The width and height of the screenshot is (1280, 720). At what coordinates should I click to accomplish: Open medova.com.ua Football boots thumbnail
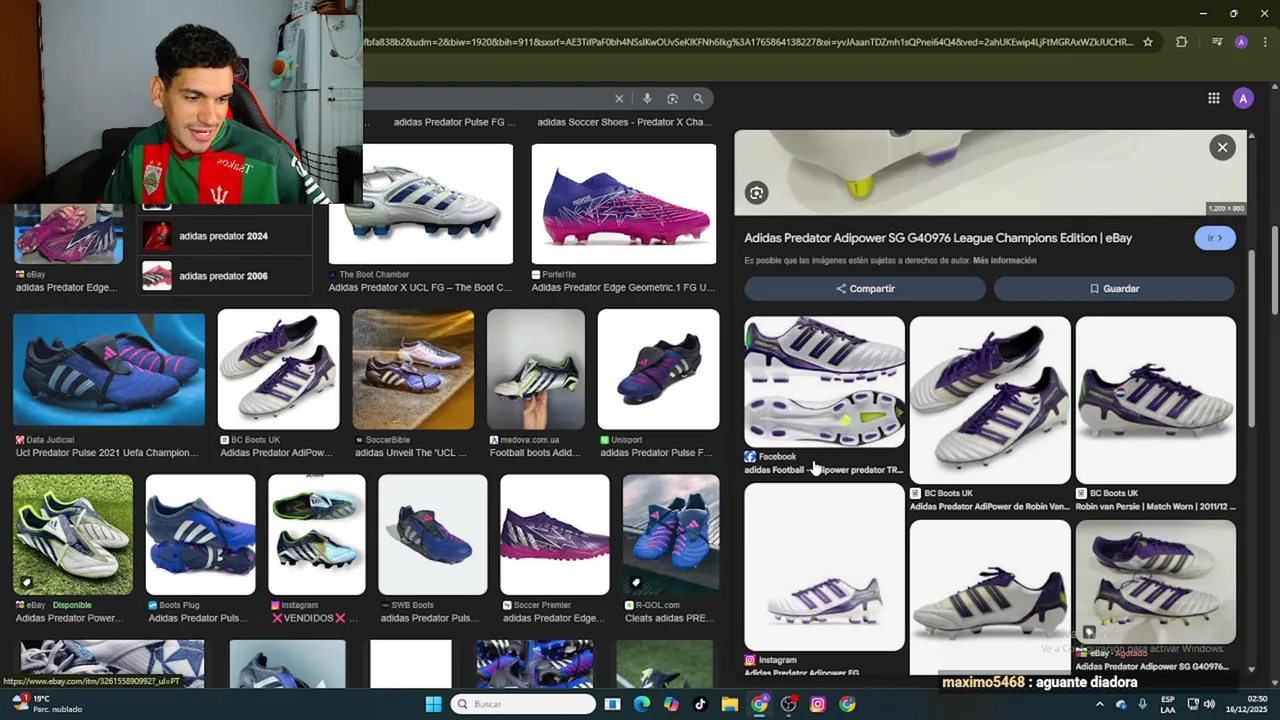tap(535, 369)
